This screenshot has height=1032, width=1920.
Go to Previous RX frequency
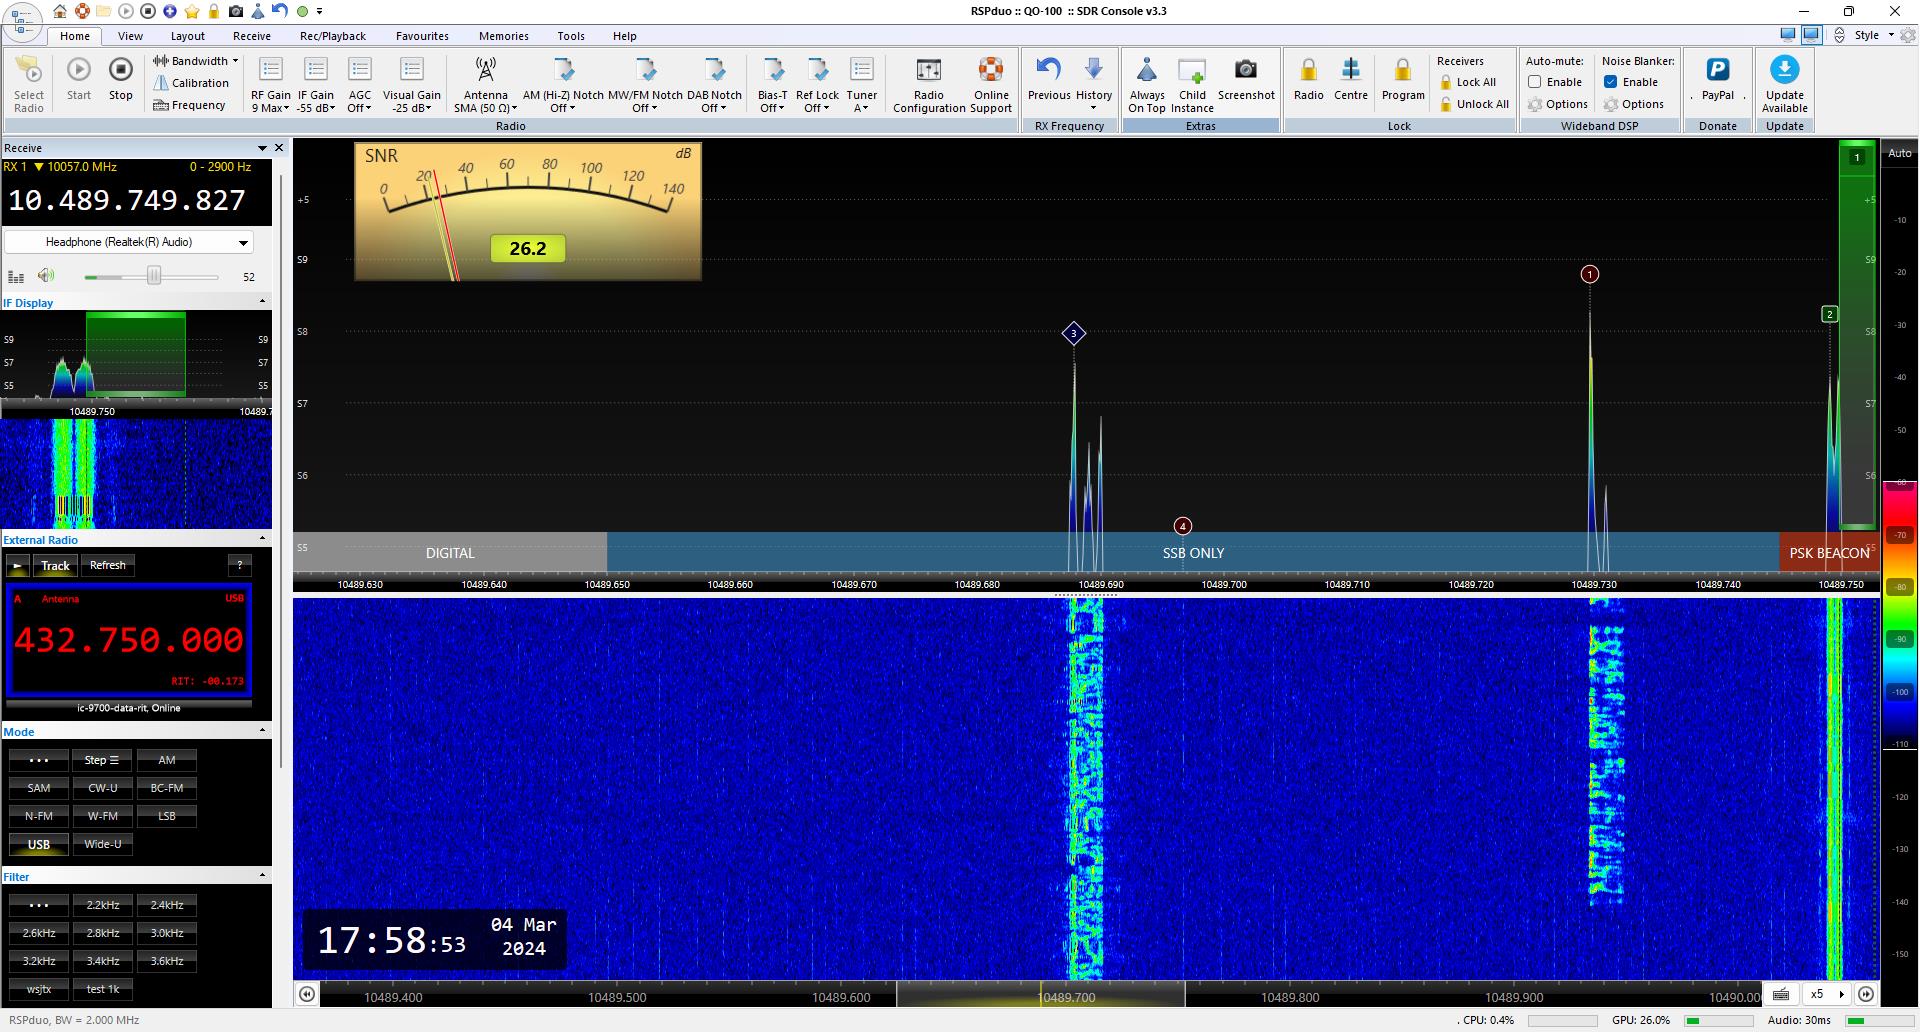coord(1048,70)
